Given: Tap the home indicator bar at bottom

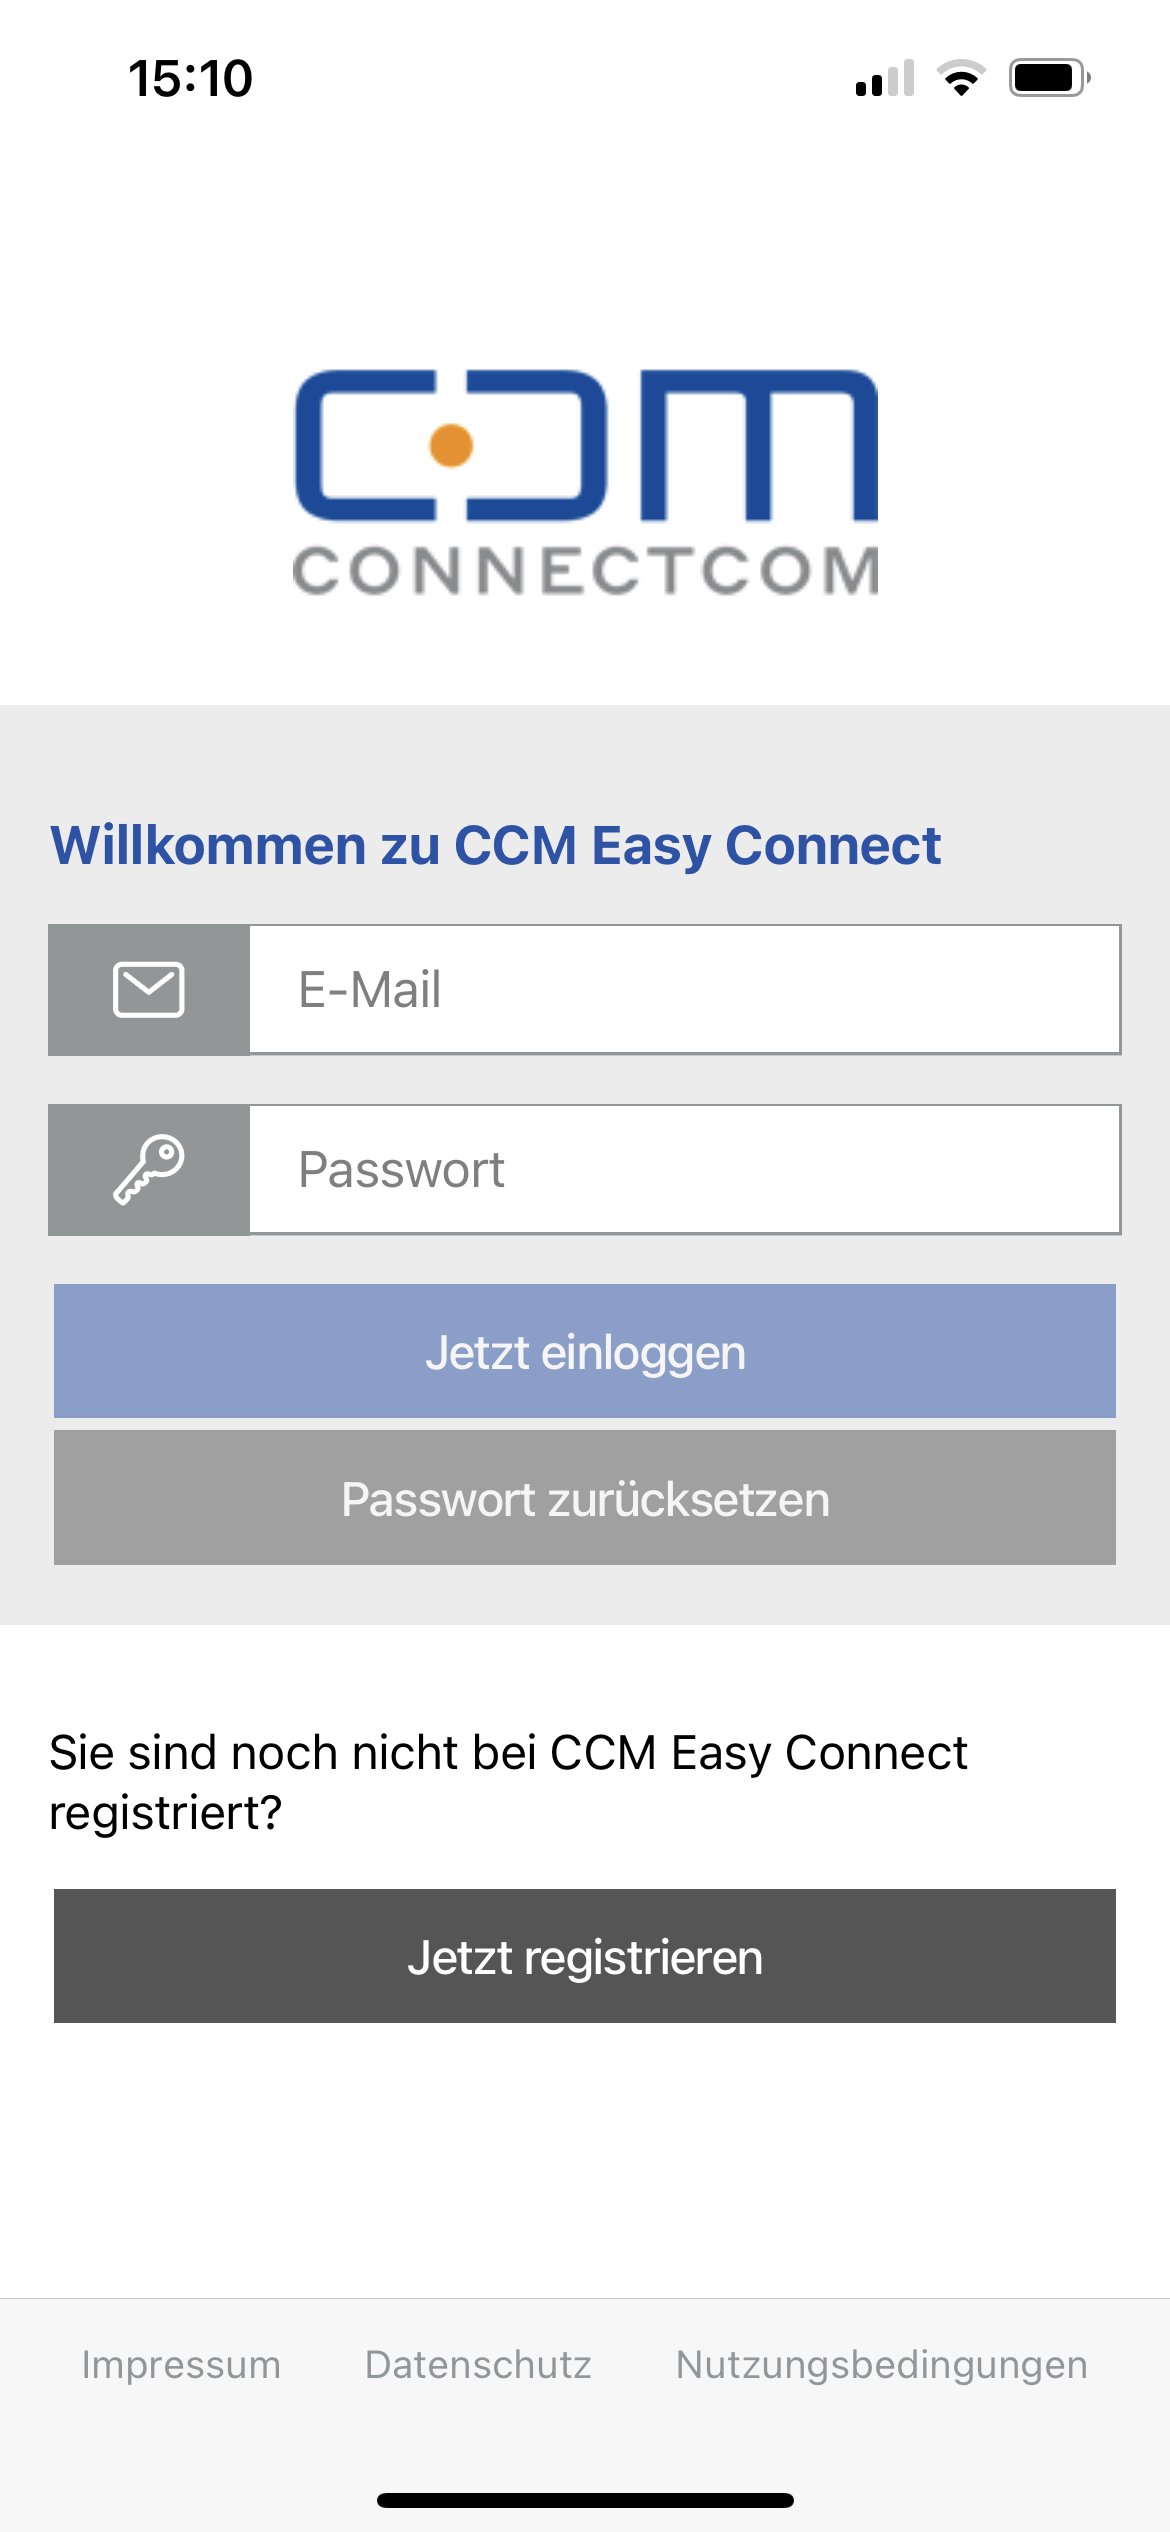Looking at the screenshot, I should click(x=585, y=2500).
